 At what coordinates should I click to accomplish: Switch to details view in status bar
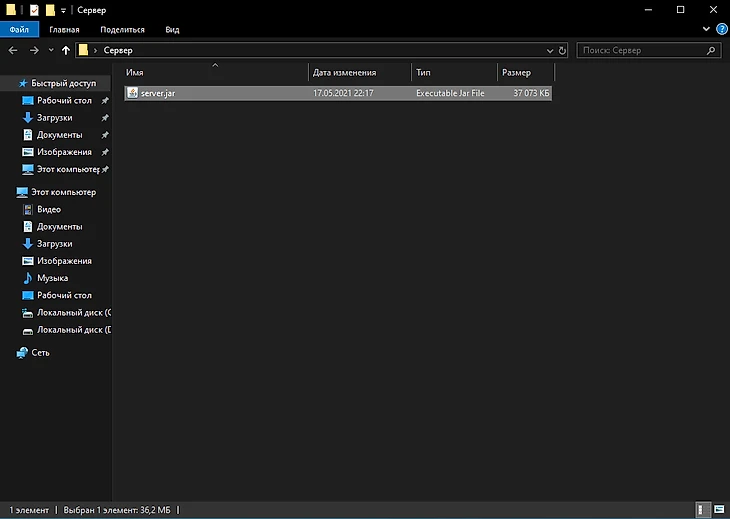pos(703,509)
